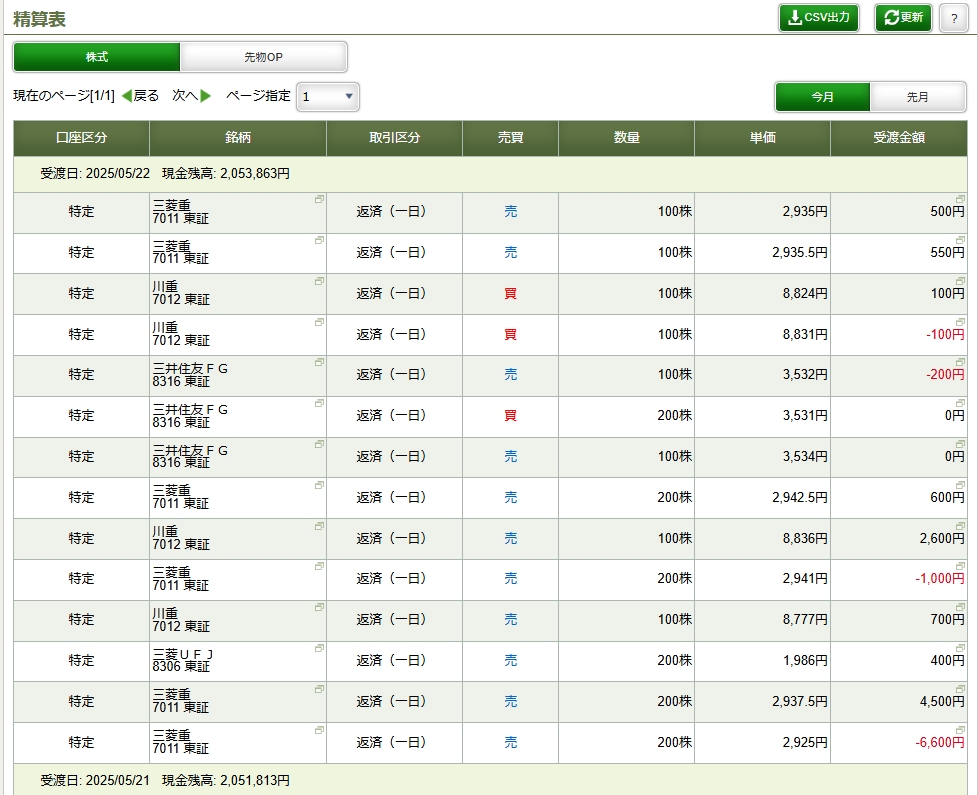The height and width of the screenshot is (795, 978).
Task: Click the 8,836円 unit price cell
Action: click(x=762, y=539)
